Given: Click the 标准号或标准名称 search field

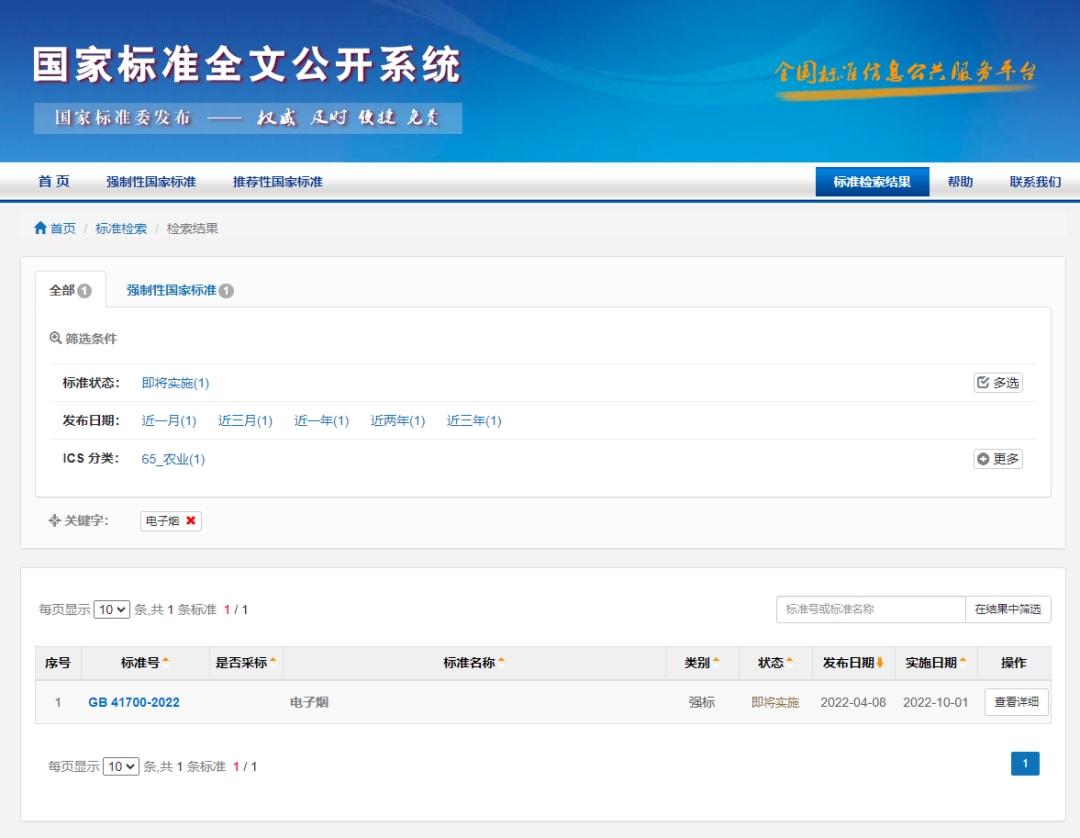Looking at the screenshot, I should click(x=870, y=609).
